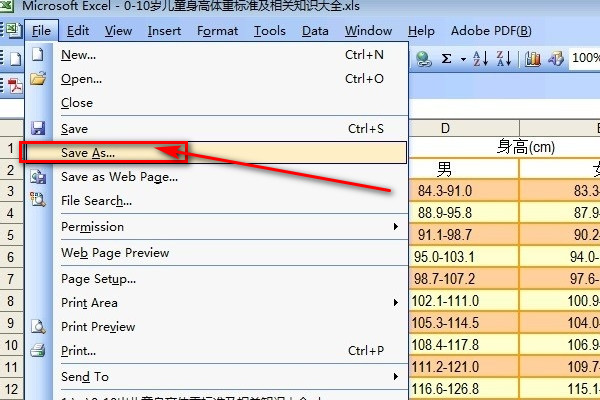Select column D header
This screenshot has height=400, width=600.
point(464,128)
